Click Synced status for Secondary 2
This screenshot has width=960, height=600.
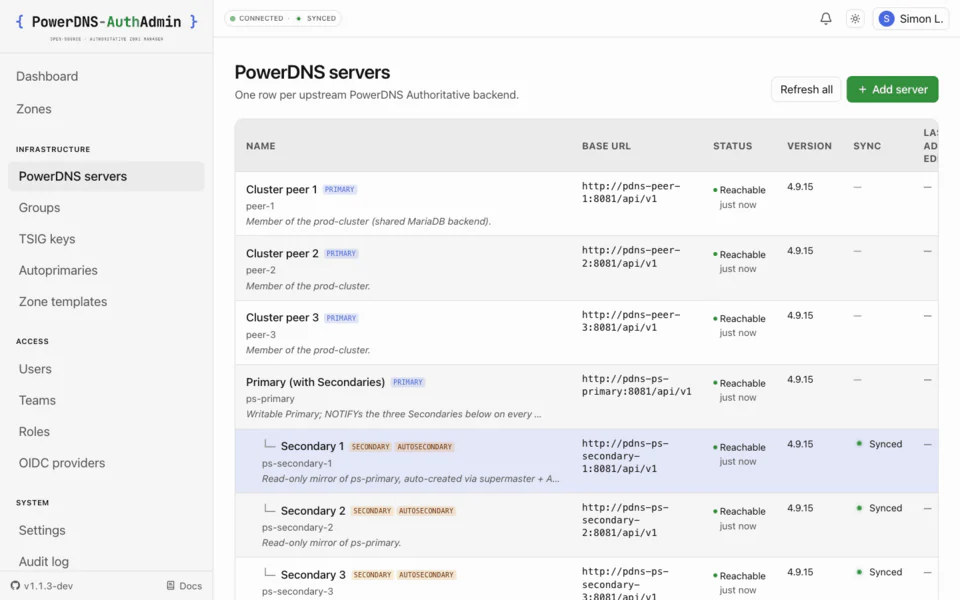[x=879, y=508]
